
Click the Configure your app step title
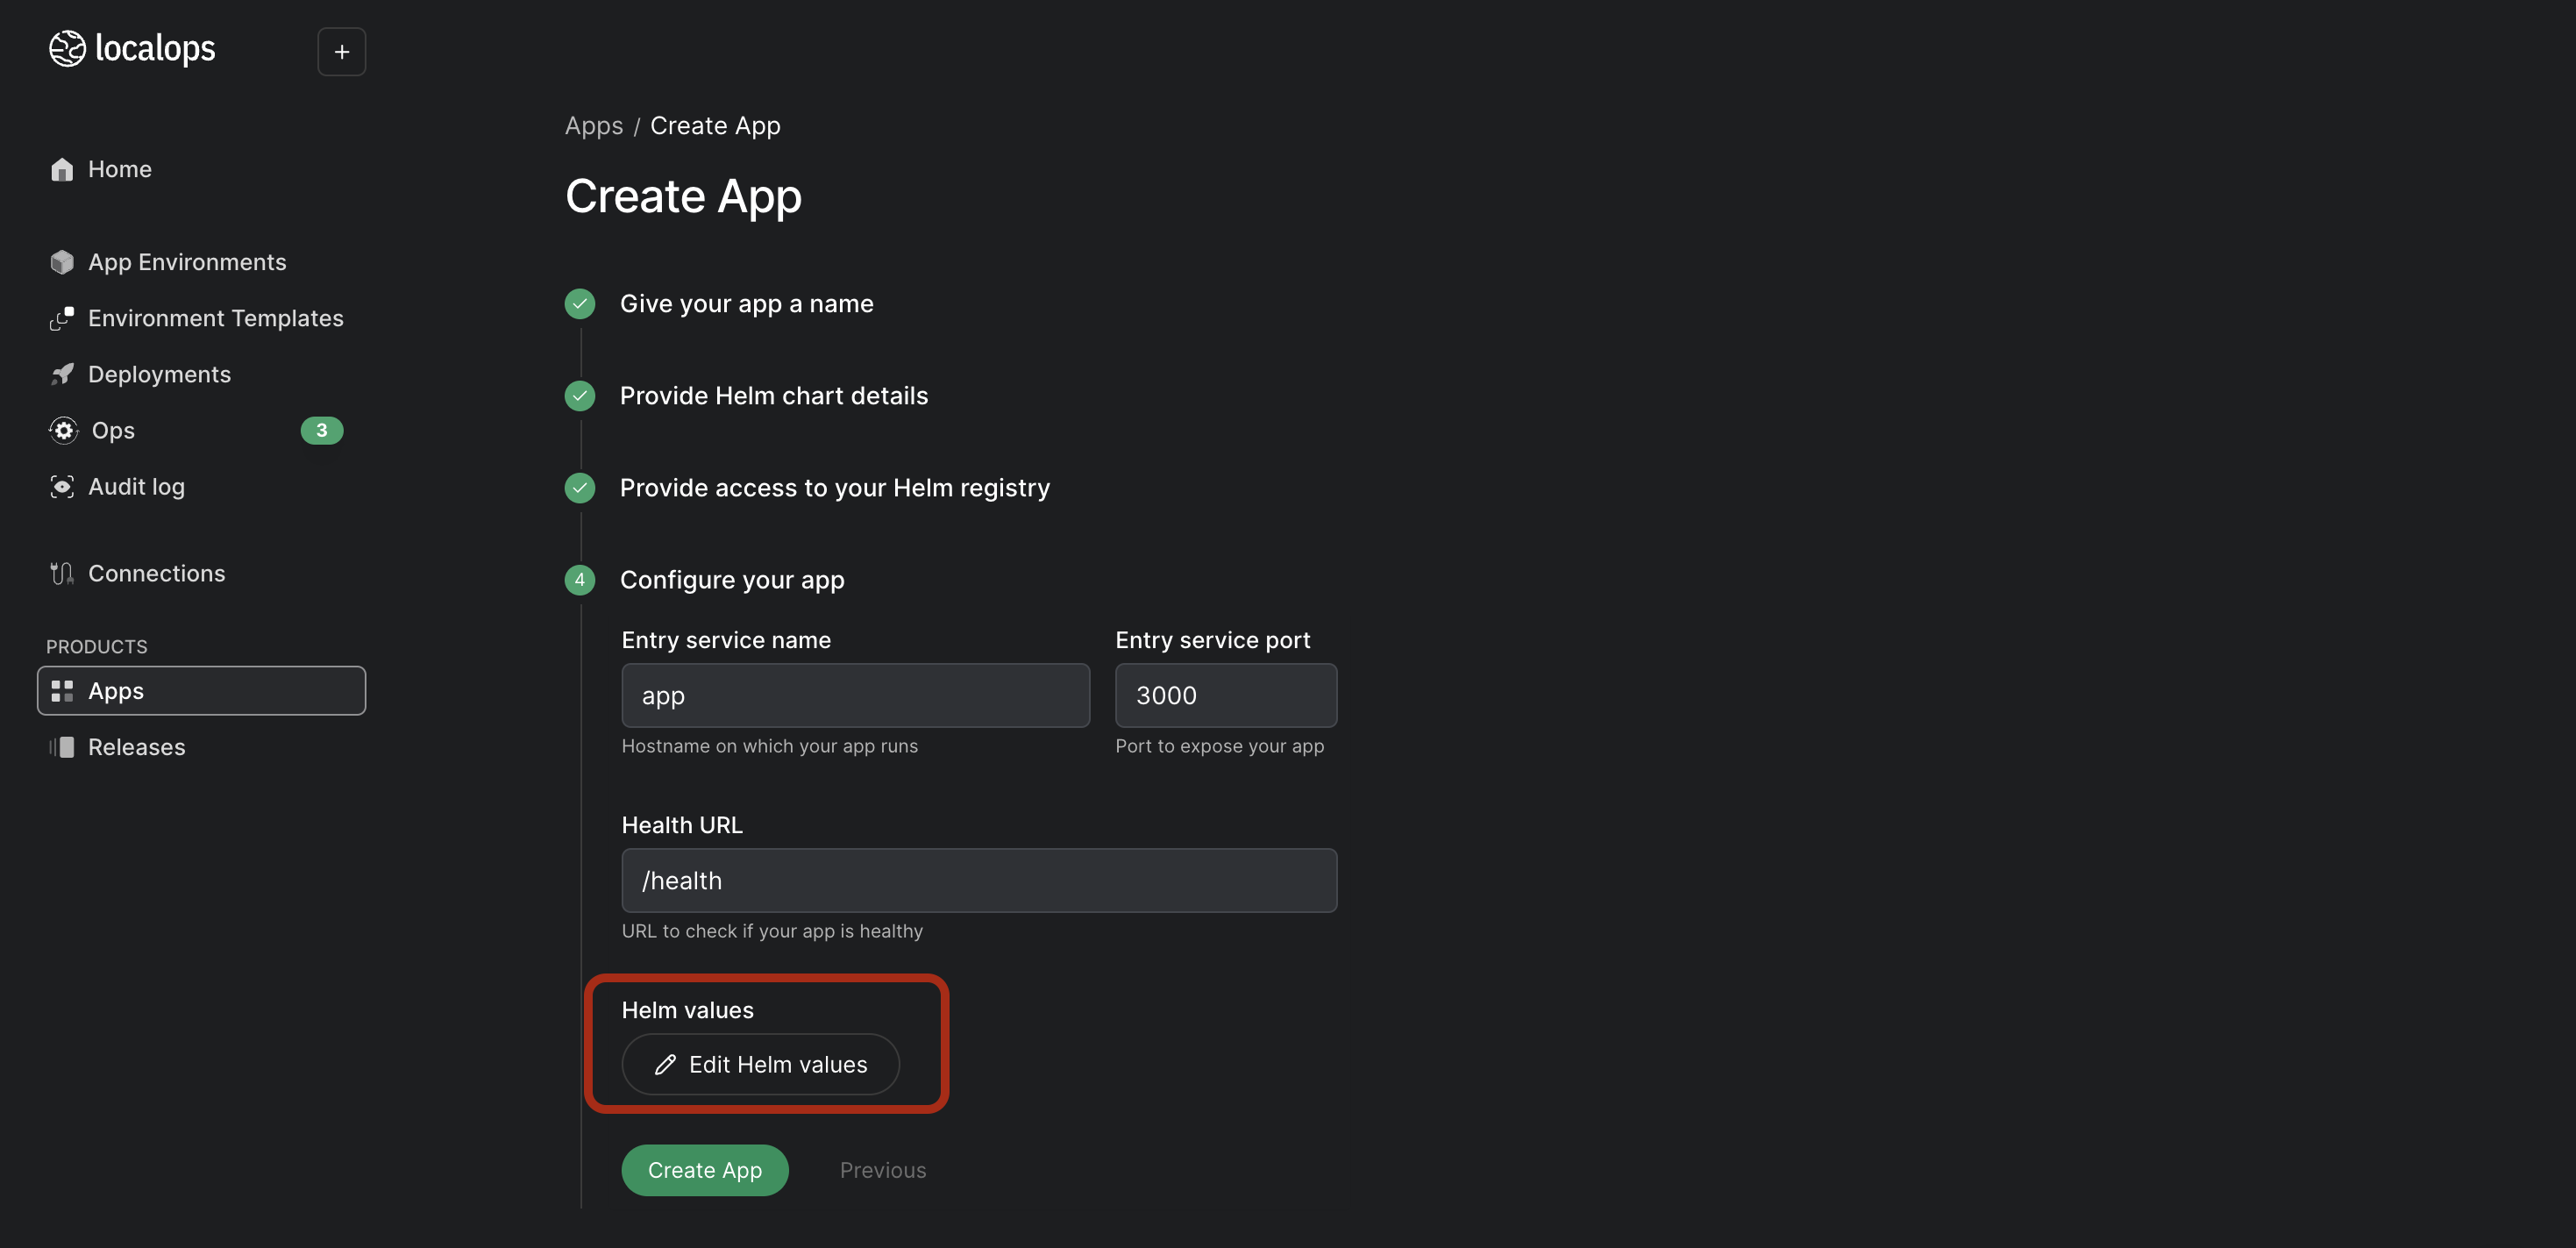click(732, 580)
